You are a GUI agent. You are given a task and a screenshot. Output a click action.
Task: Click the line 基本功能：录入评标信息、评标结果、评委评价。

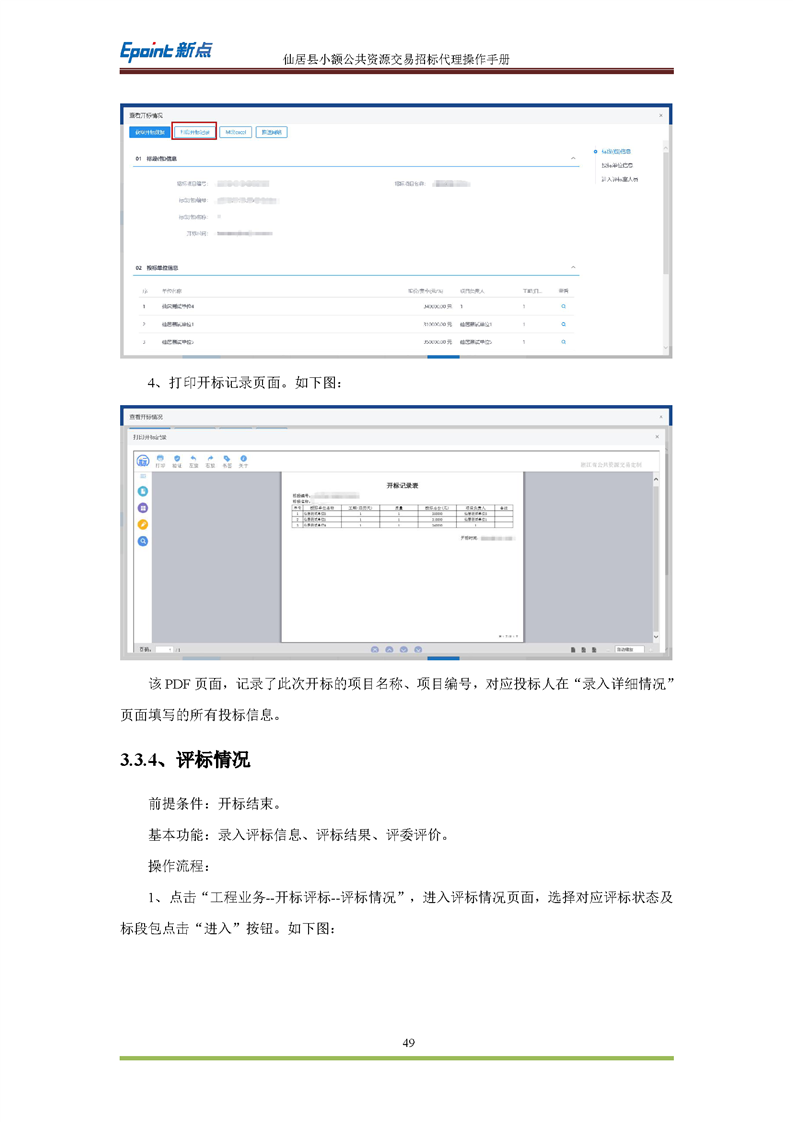click(x=298, y=834)
